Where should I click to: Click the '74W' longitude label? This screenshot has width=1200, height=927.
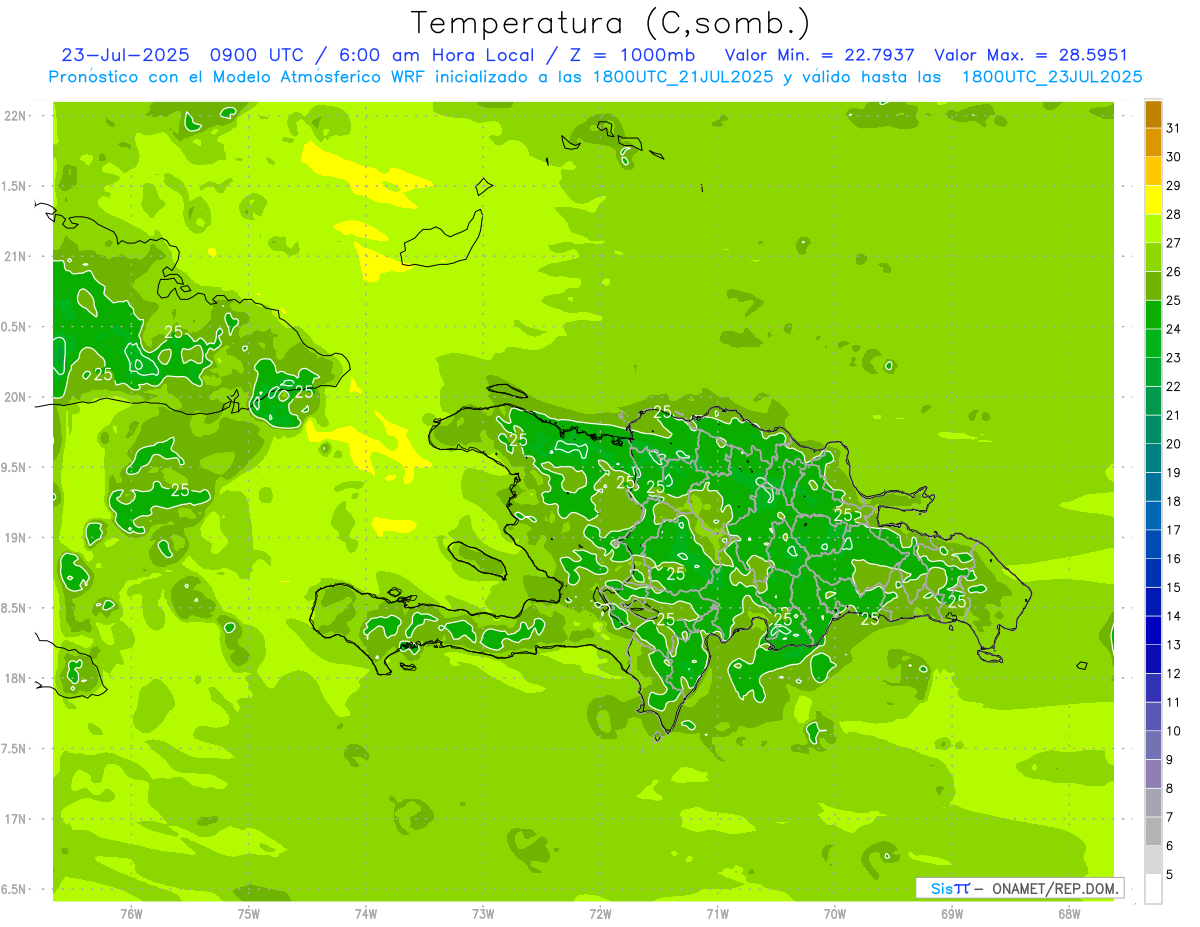pyautogui.click(x=366, y=914)
